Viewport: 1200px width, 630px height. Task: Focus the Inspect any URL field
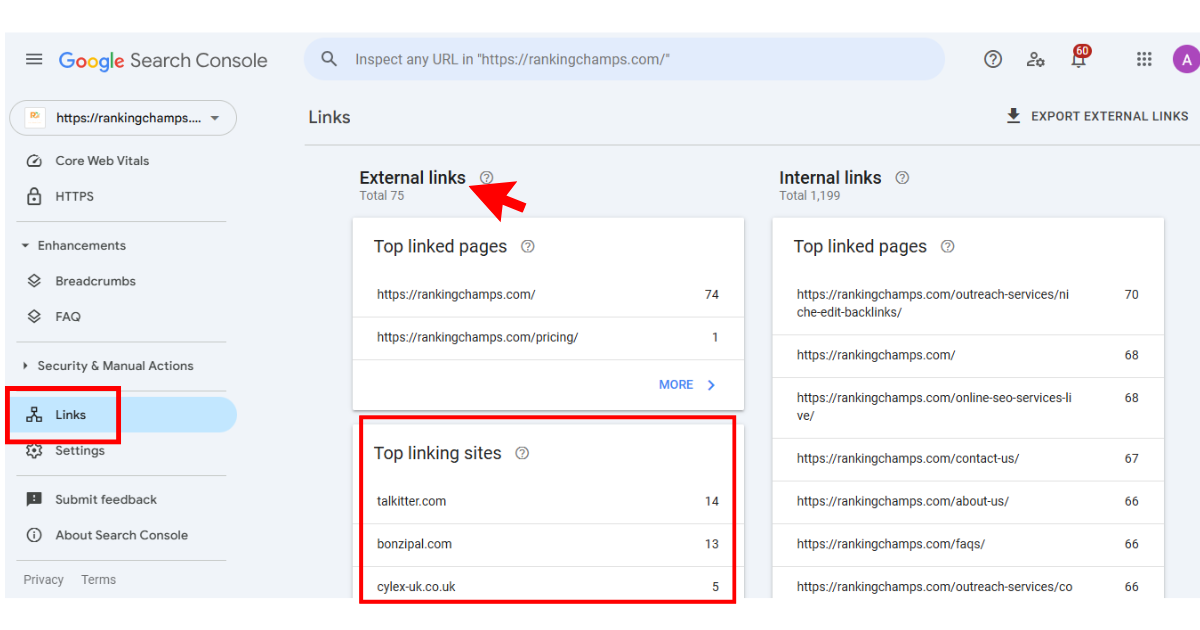[624, 59]
